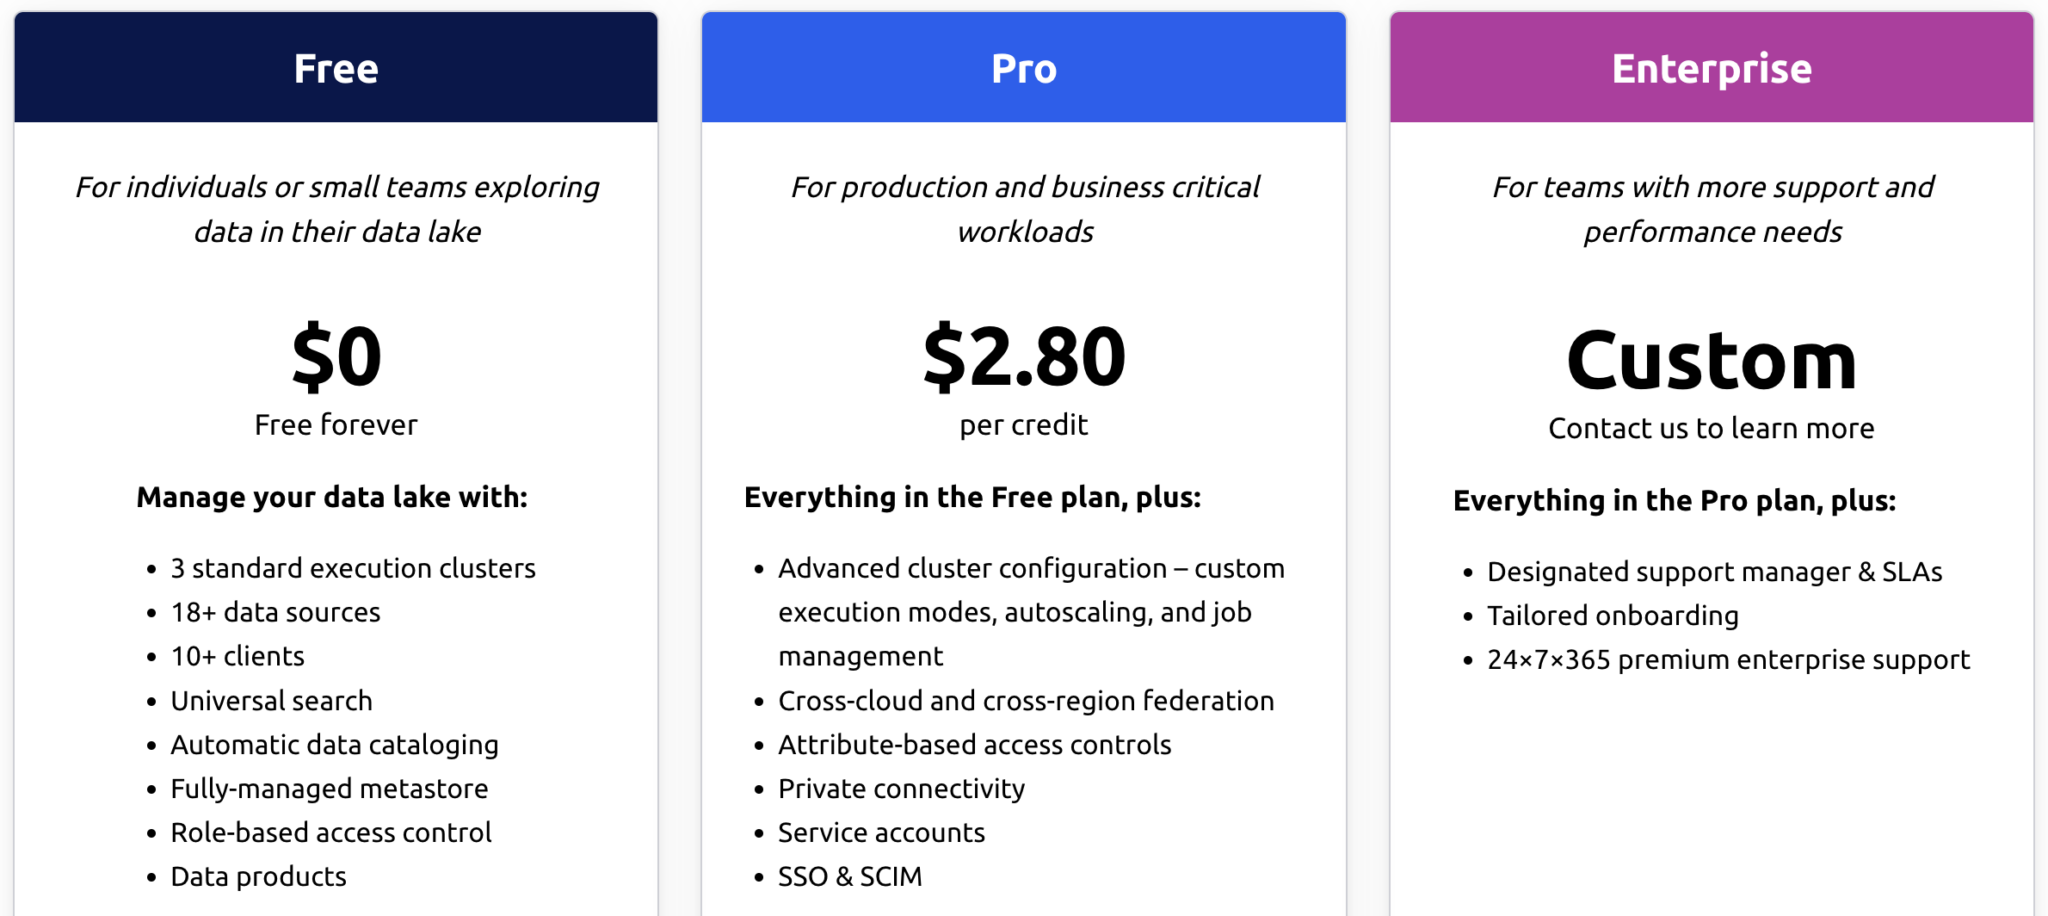Click 'Role-based access control' feature
Screen dimensions: 2048x916
coord(331,832)
